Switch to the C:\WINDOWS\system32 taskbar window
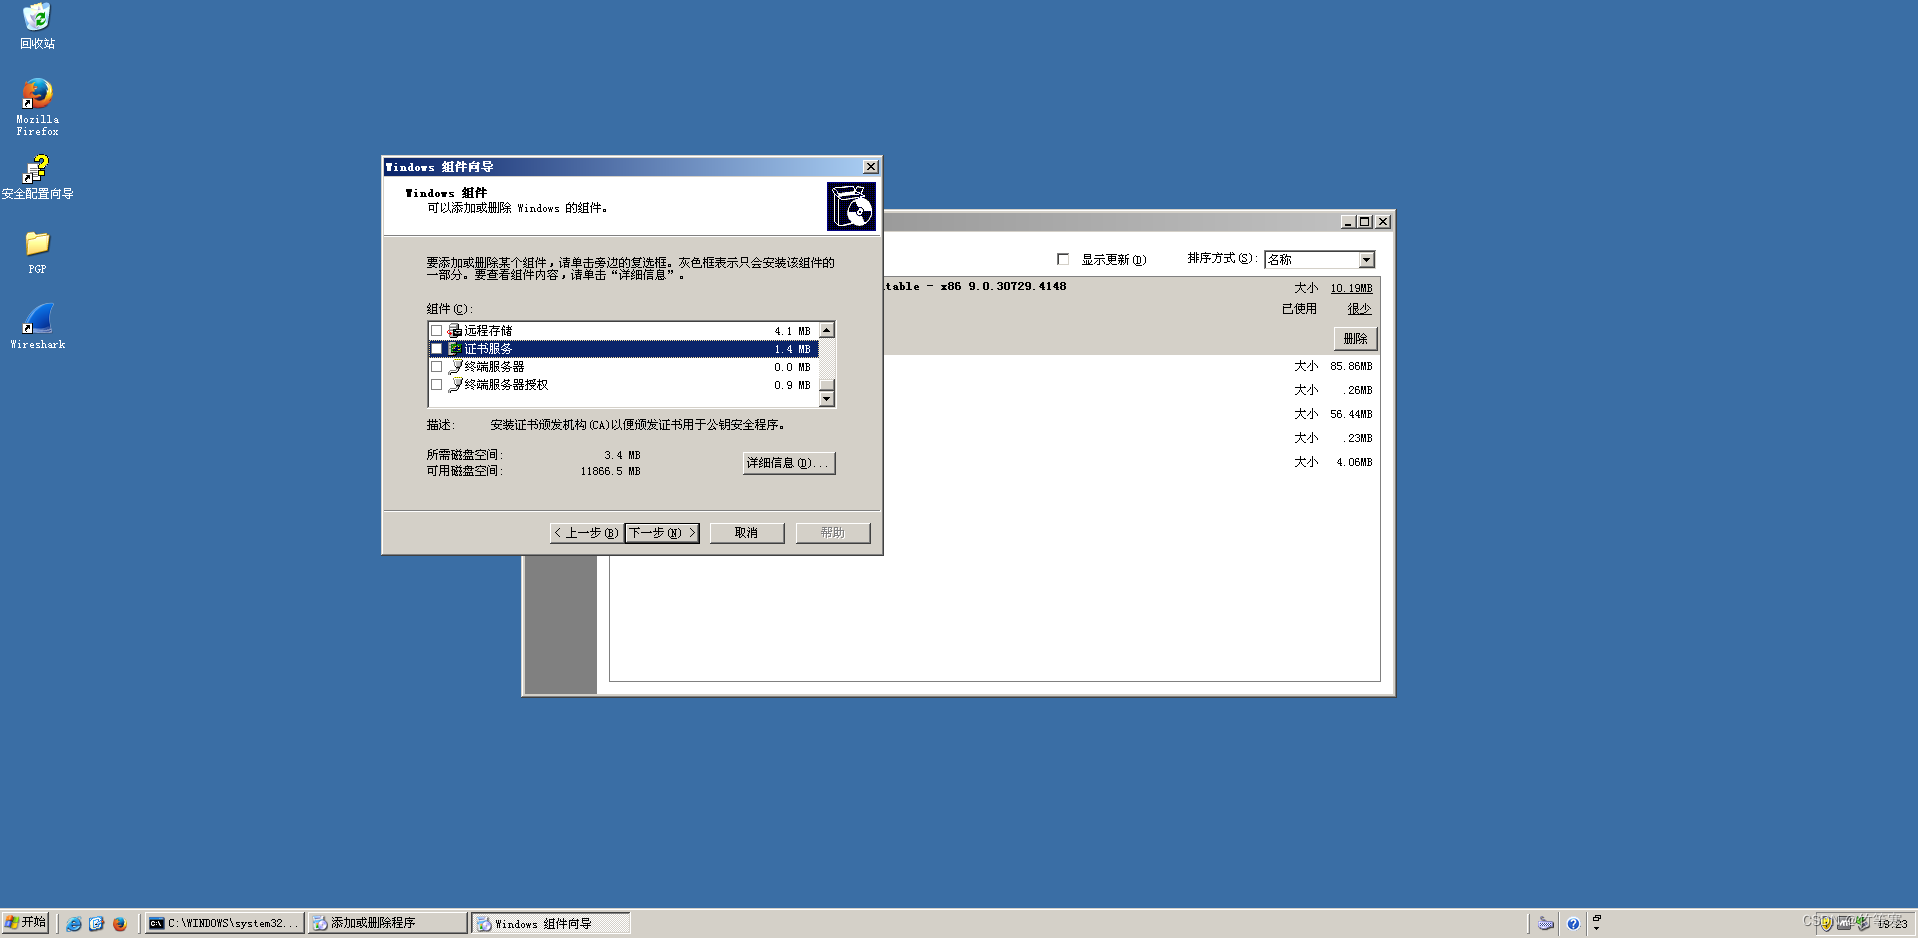The image size is (1918, 938). tap(224, 923)
